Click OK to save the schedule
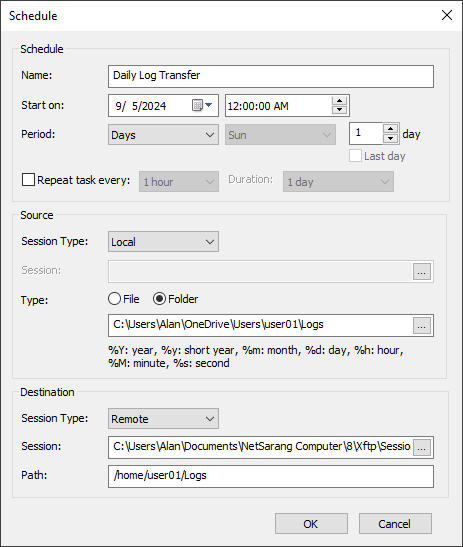 (x=311, y=524)
